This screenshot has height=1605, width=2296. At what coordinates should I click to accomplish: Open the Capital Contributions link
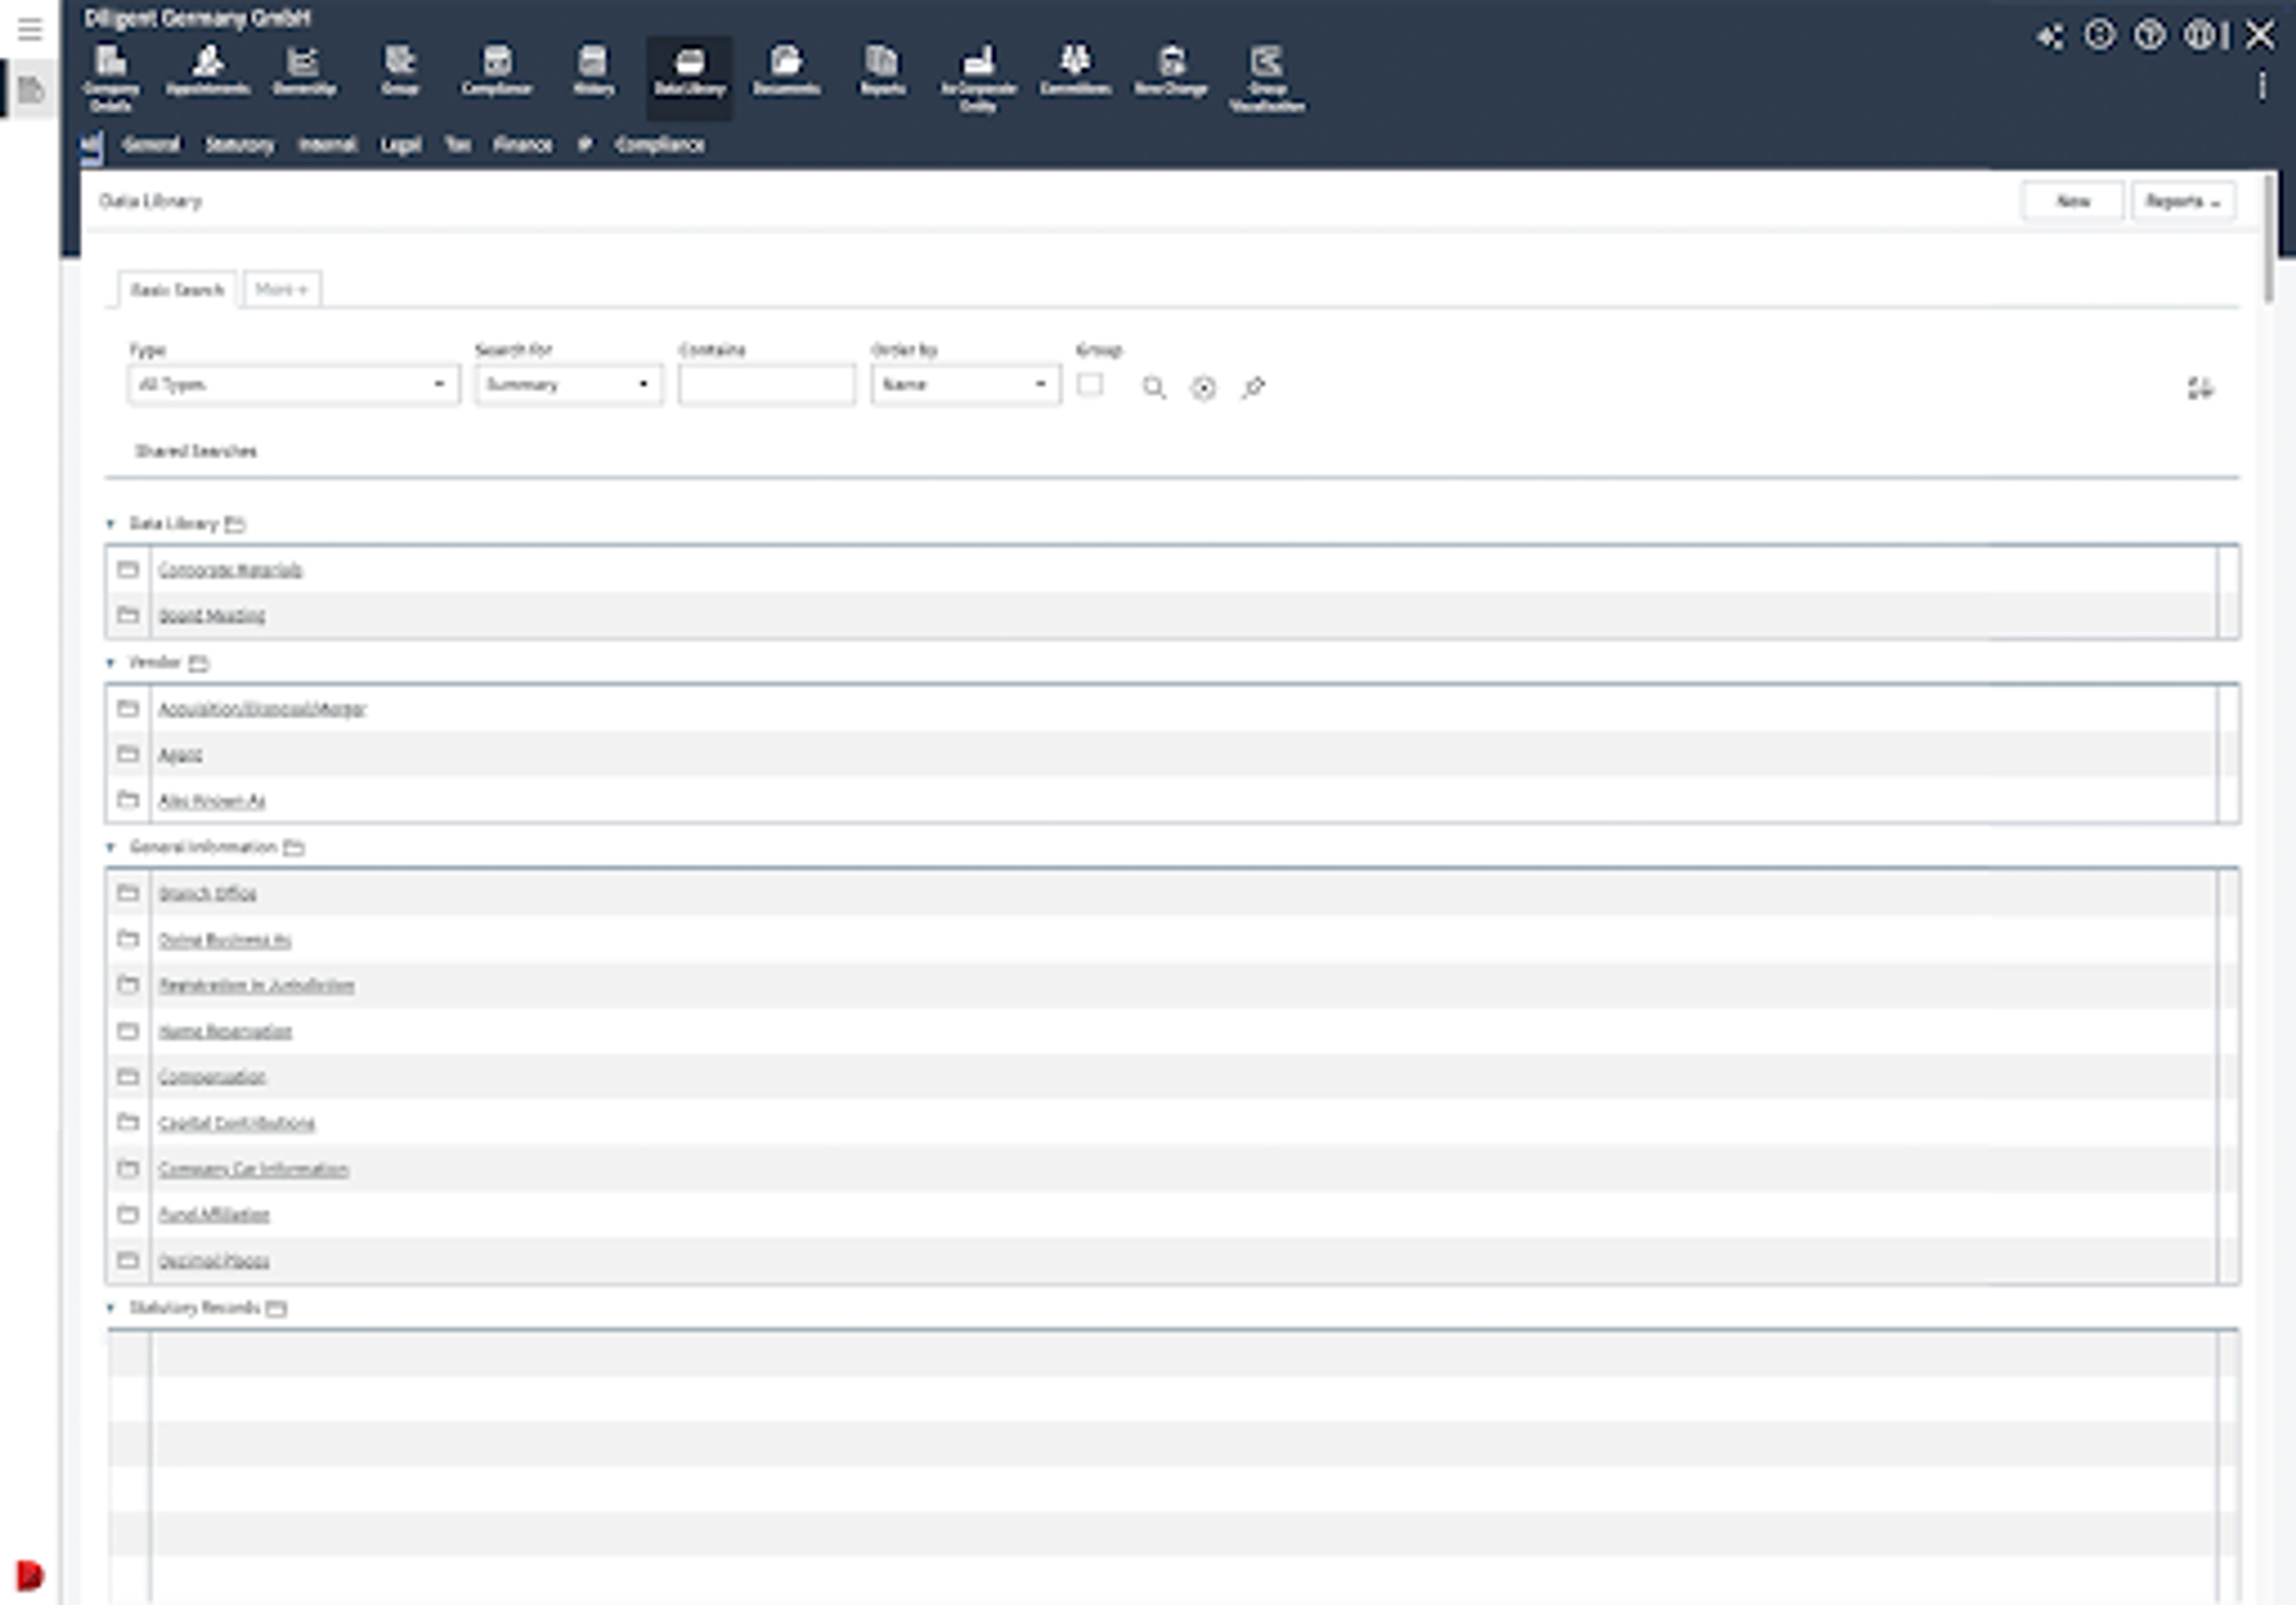click(237, 1124)
